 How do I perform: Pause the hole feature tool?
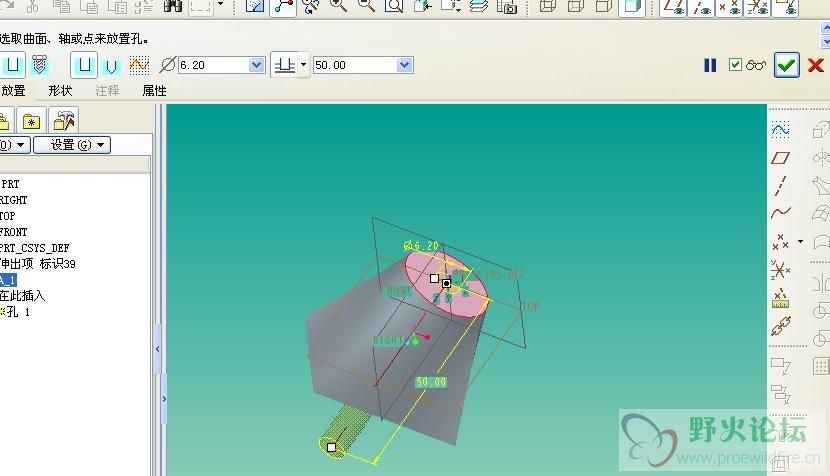(x=710, y=65)
